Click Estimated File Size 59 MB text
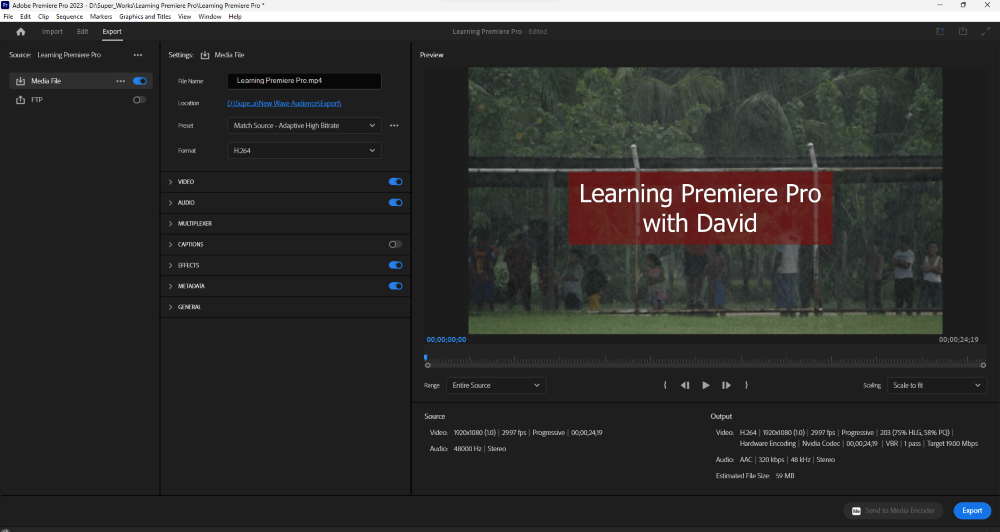The width and height of the screenshot is (1000, 532). (x=755, y=476)
